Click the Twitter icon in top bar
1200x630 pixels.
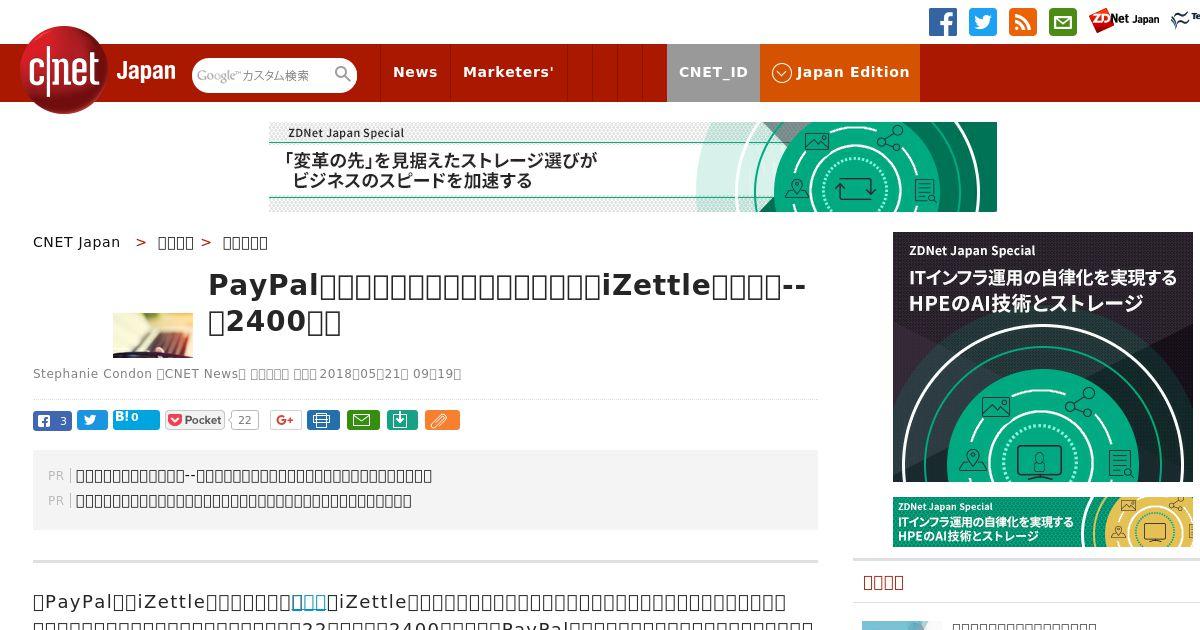point(983,22)
